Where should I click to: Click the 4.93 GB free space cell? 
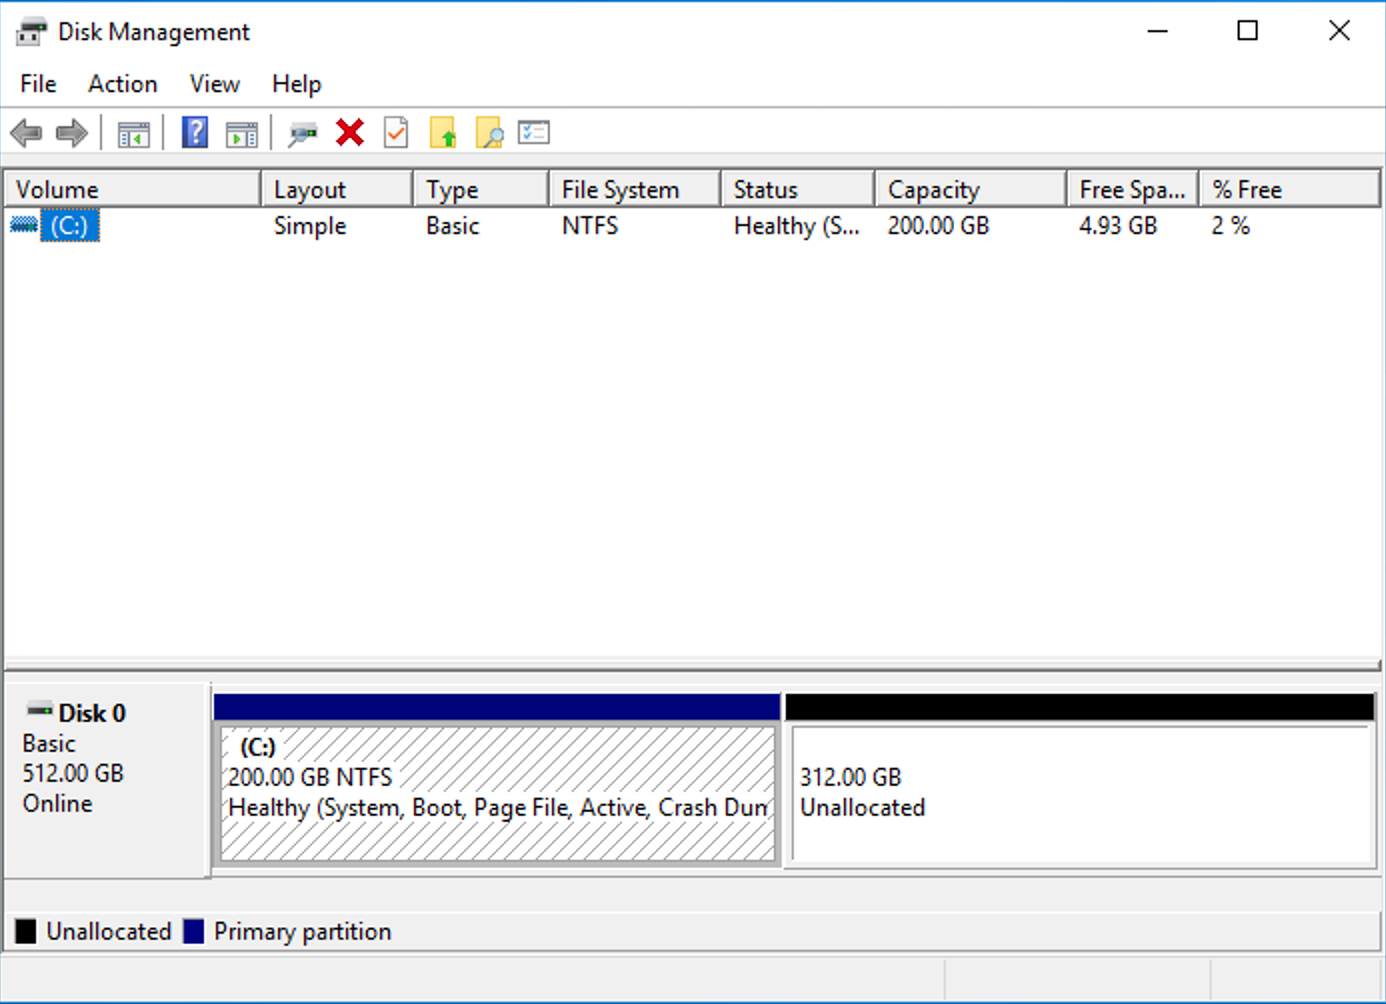click(1118, 226)
